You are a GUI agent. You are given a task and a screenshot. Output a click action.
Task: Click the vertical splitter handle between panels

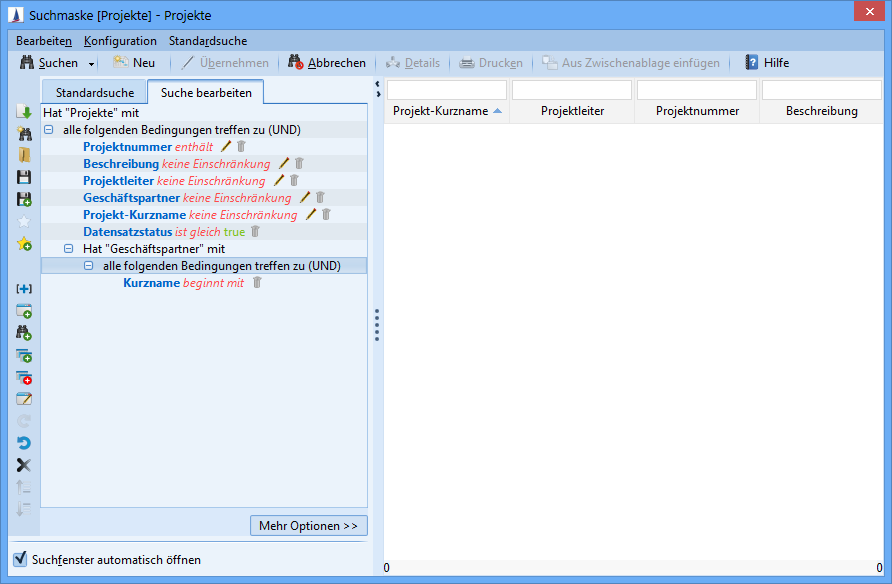point(376,325)
